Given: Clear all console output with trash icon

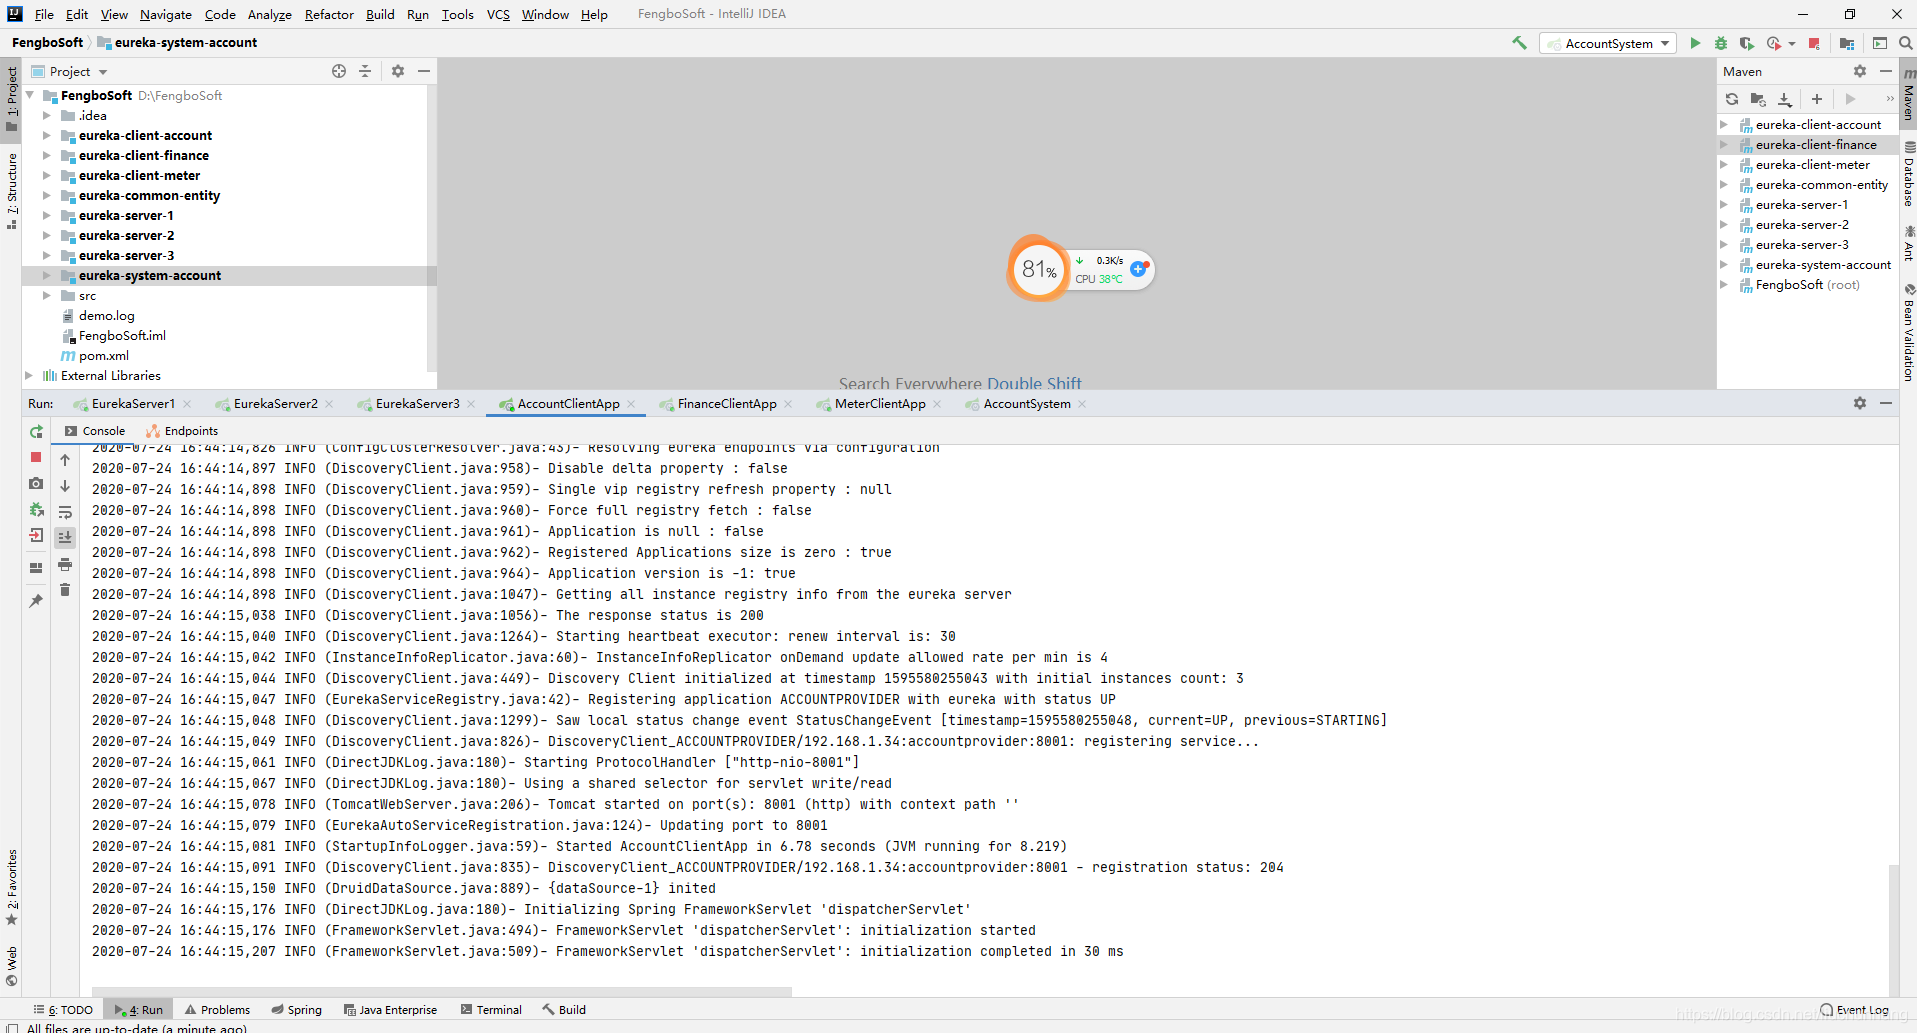Looking at the screenshot, I should click(65, 590).
